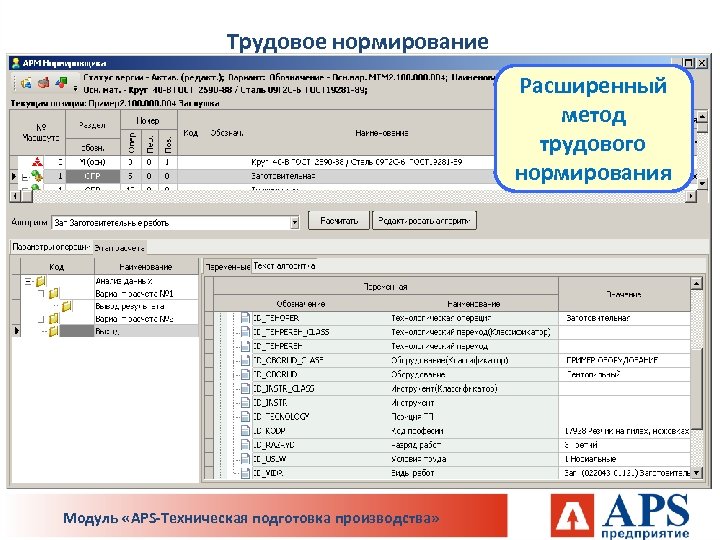Click the АРМ Нормировщика title bar icon
The image size is (720, 540).
[16, 63]
